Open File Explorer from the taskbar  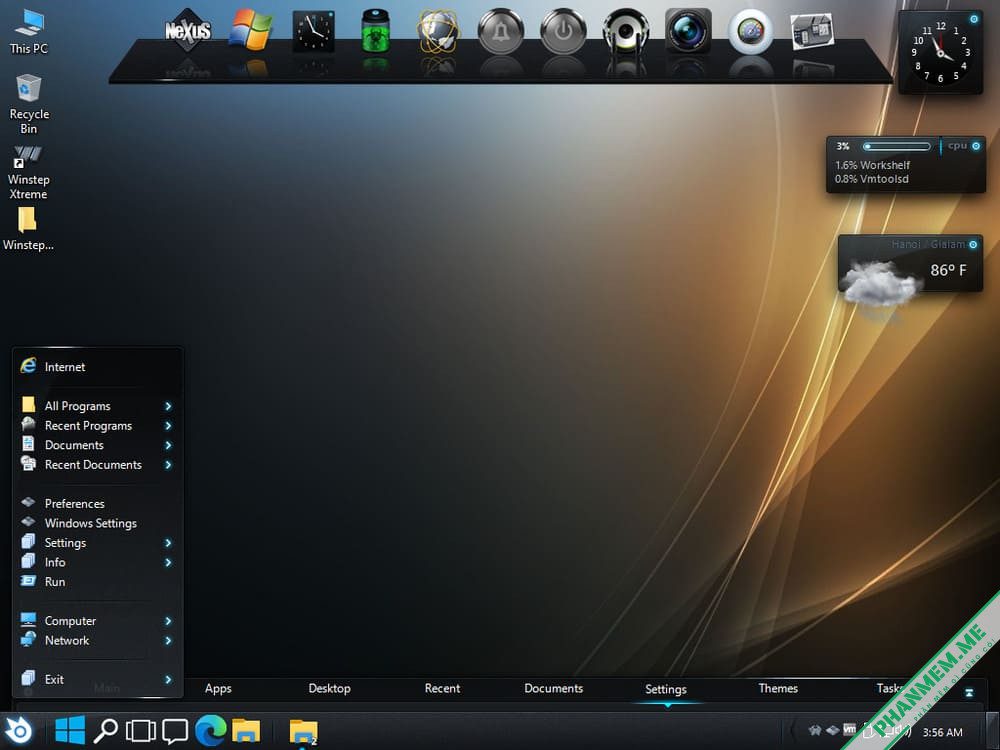point(246,731)
